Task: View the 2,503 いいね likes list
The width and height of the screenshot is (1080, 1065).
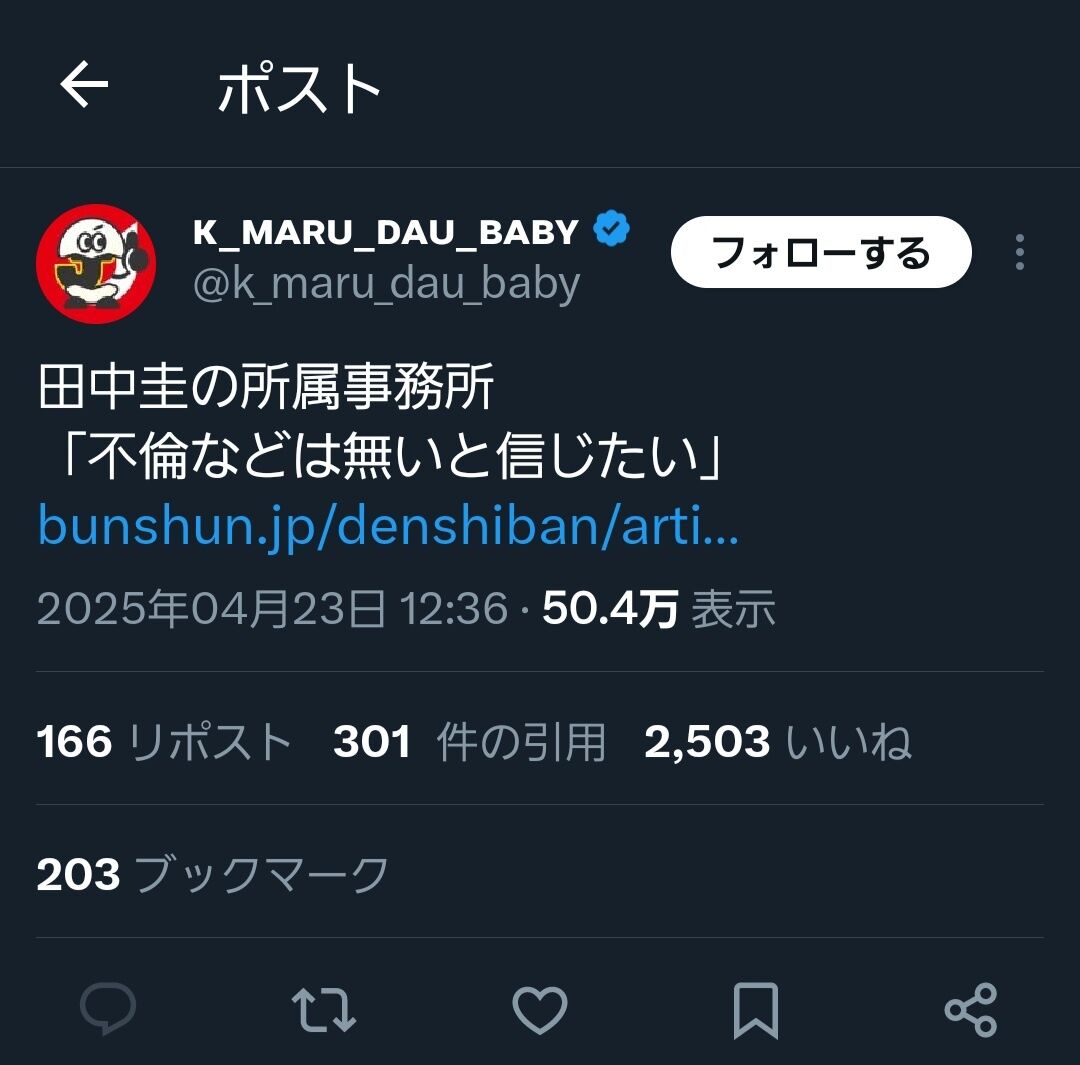Action: (778, 742)
